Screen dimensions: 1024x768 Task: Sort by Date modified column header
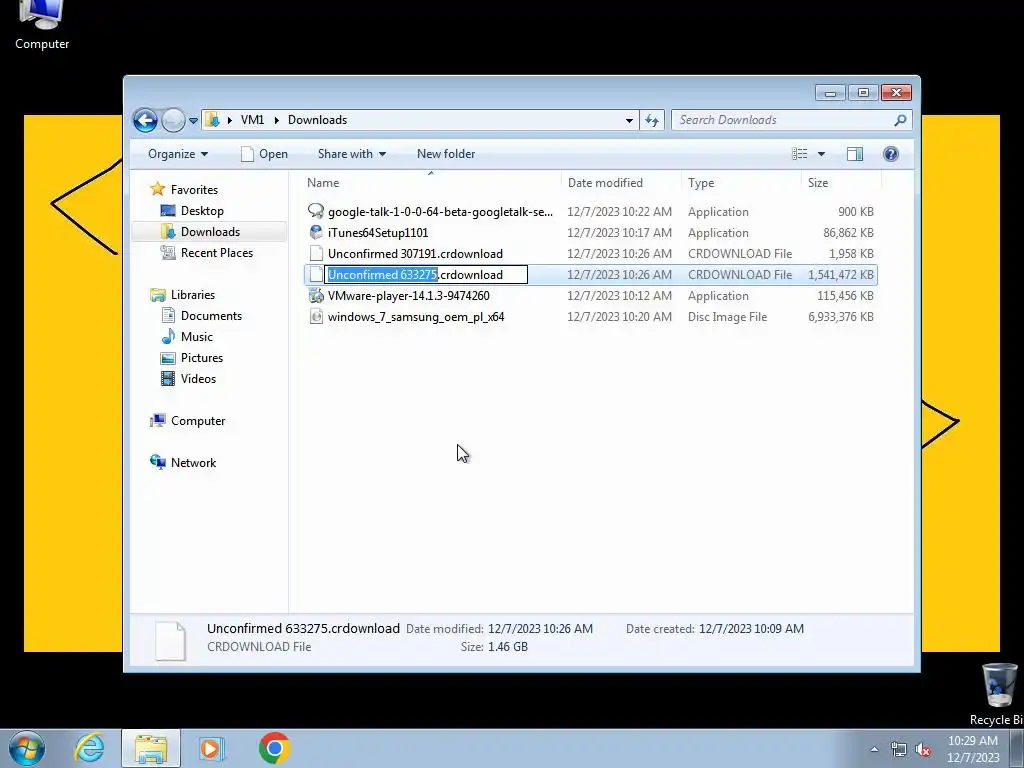coord(620,183)
